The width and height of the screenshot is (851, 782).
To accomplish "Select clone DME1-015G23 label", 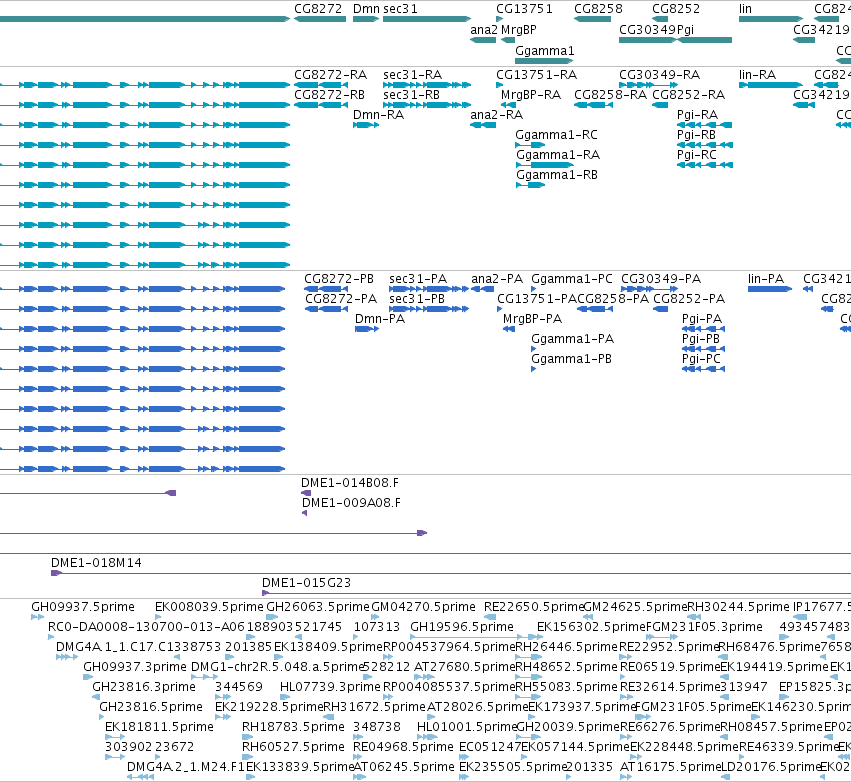I will 307,583.
